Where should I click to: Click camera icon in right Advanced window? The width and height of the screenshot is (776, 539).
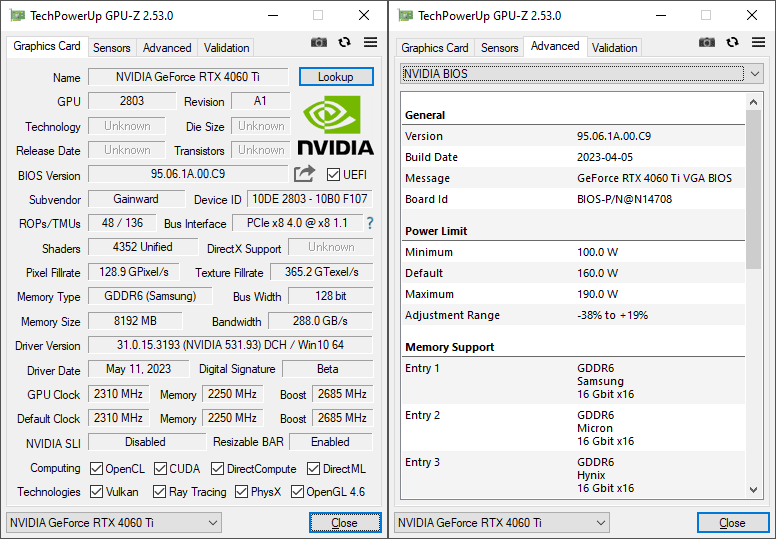coord(707,43)
